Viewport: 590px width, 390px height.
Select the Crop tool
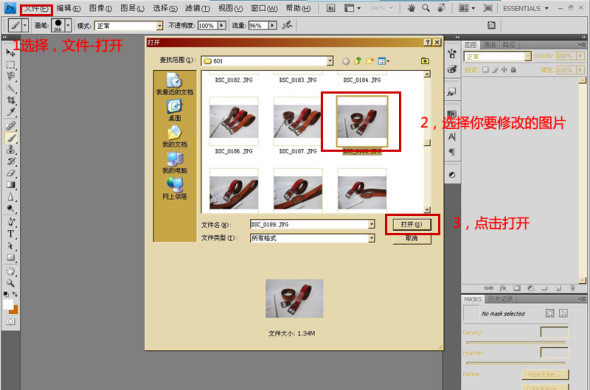pyautogui.click(x=11, y=100)
